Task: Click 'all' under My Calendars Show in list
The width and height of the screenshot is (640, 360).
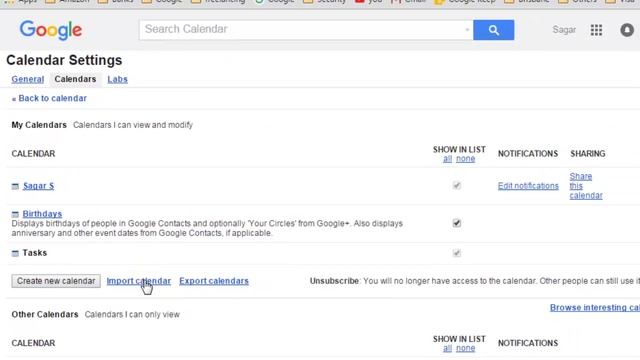Action: [x=447, y=159]
